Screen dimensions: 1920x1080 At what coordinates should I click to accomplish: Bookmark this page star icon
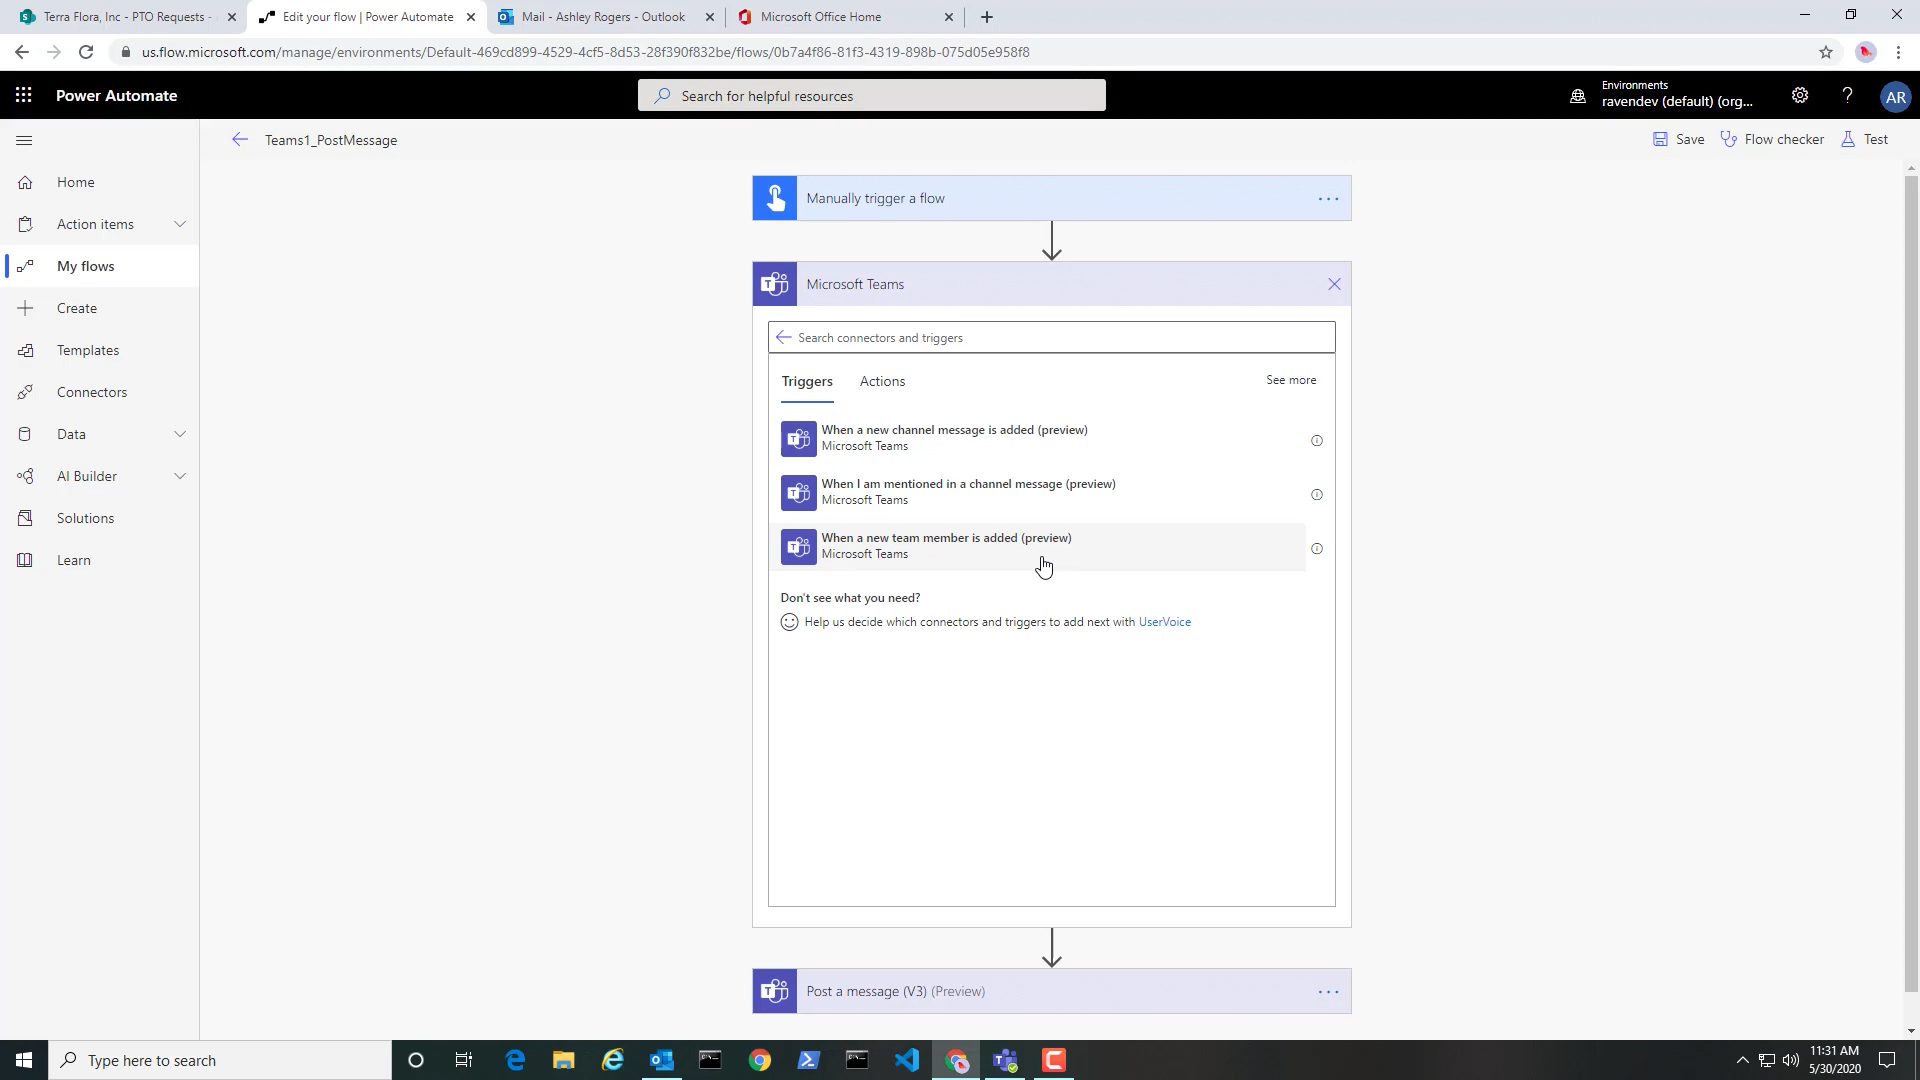(x=1826, y=52)
